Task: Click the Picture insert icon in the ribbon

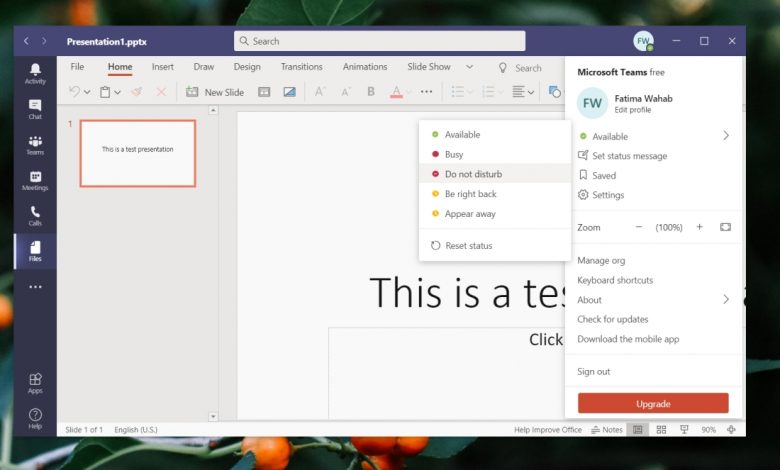Action: 290,92
